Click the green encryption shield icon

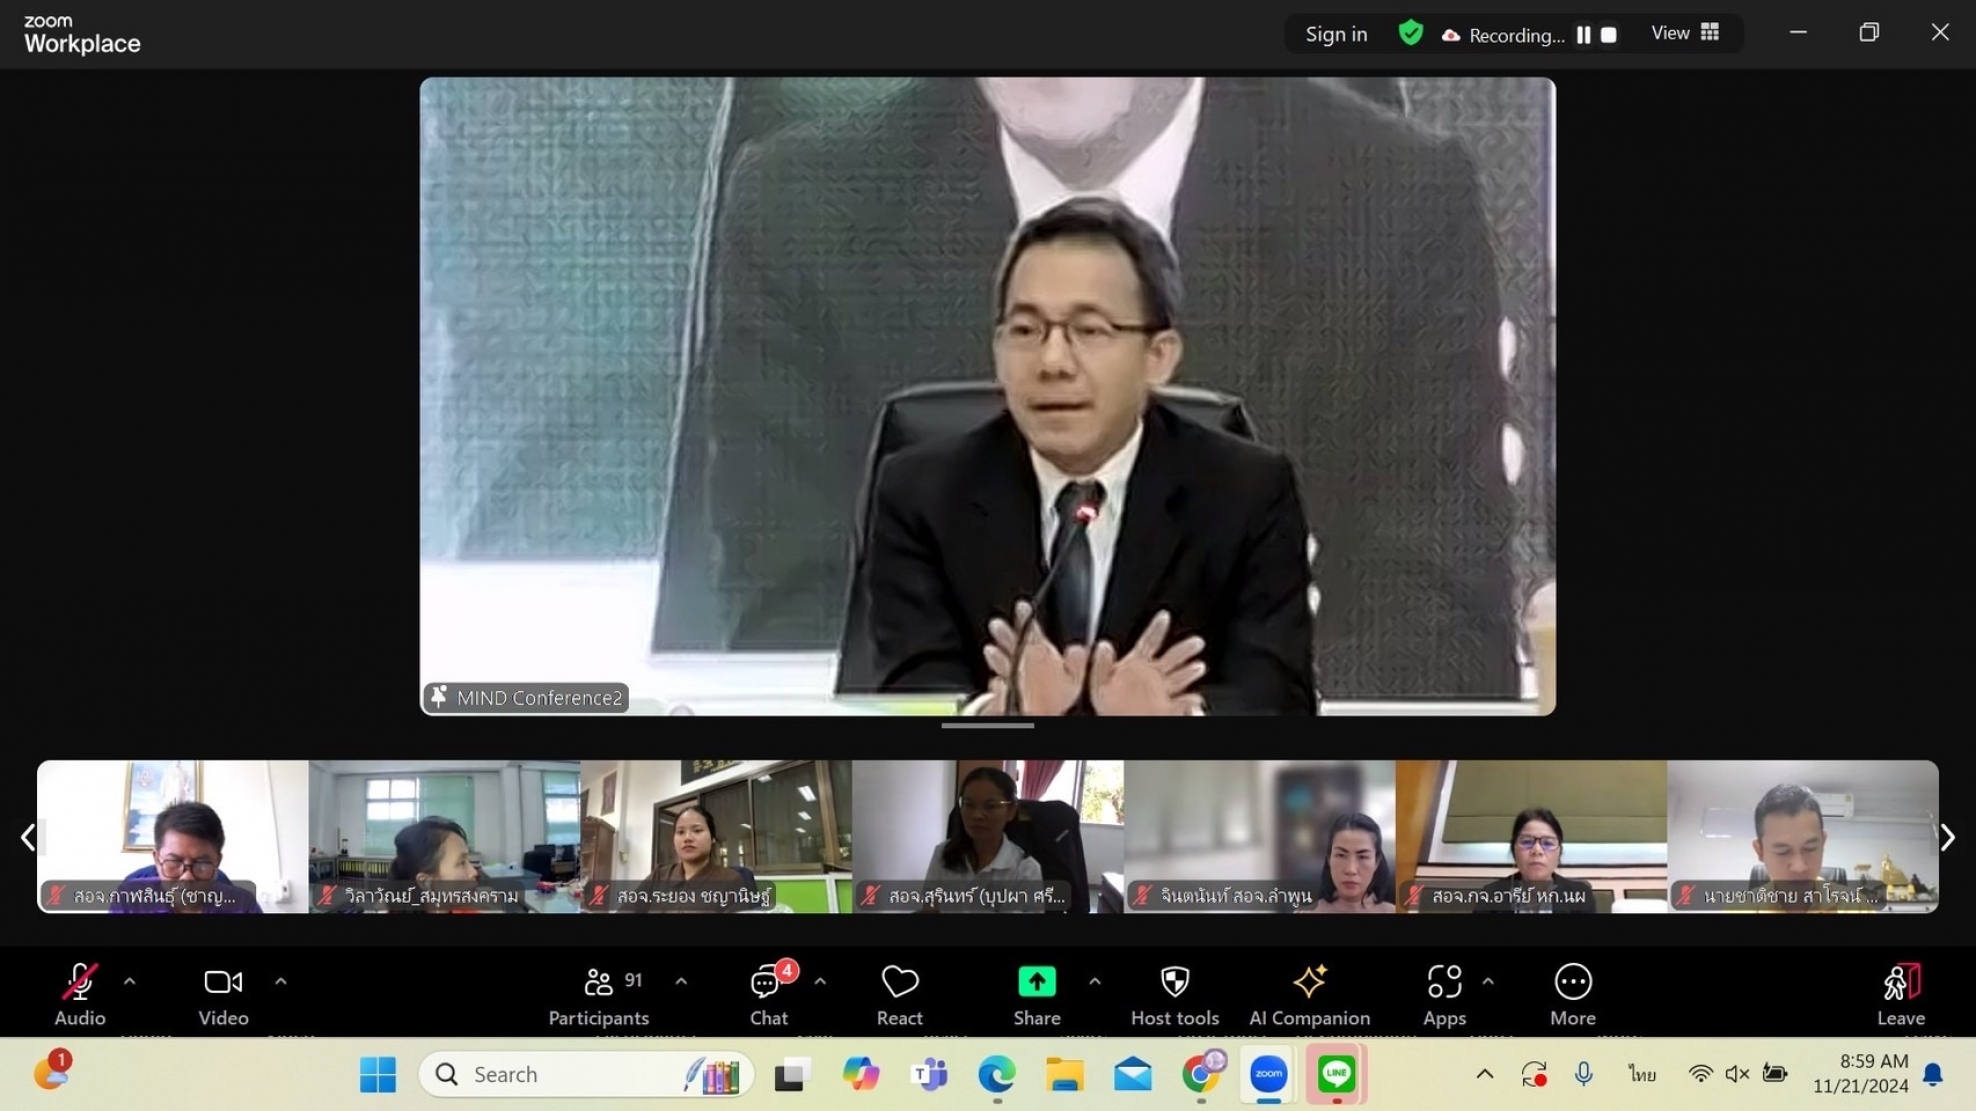click(1410, 33)
